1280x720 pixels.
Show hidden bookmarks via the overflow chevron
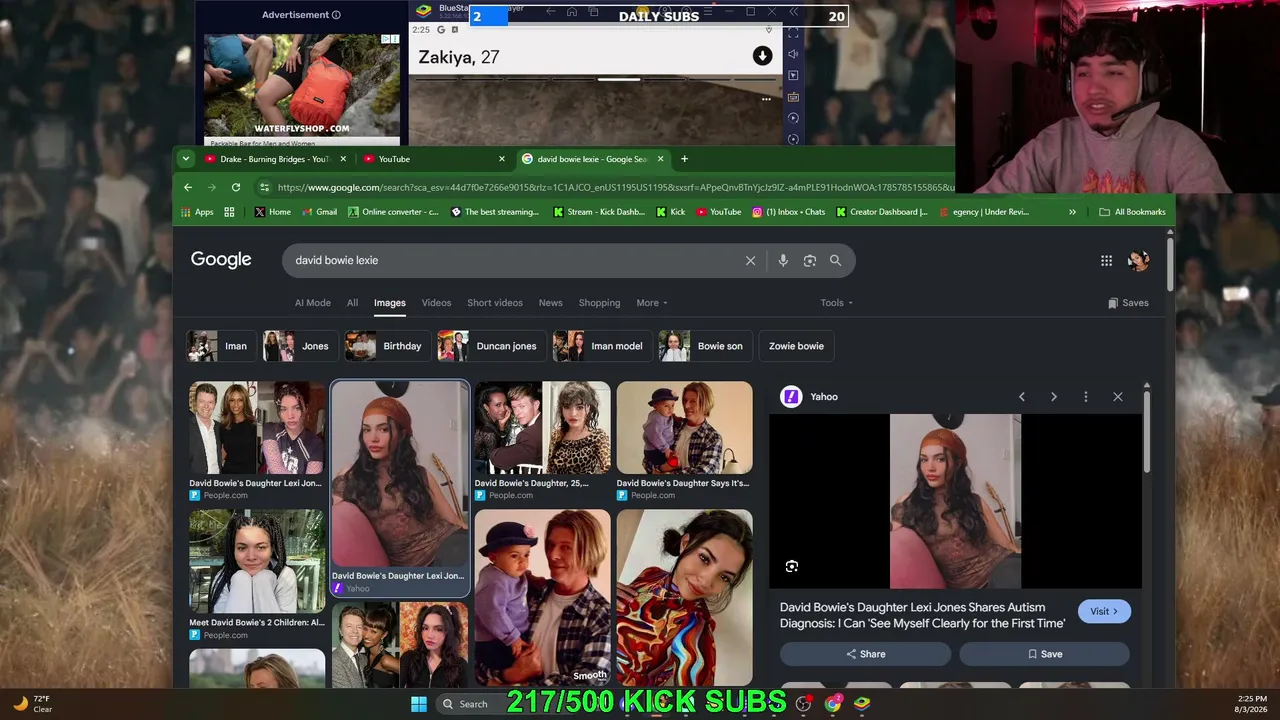click(1072, 212)
